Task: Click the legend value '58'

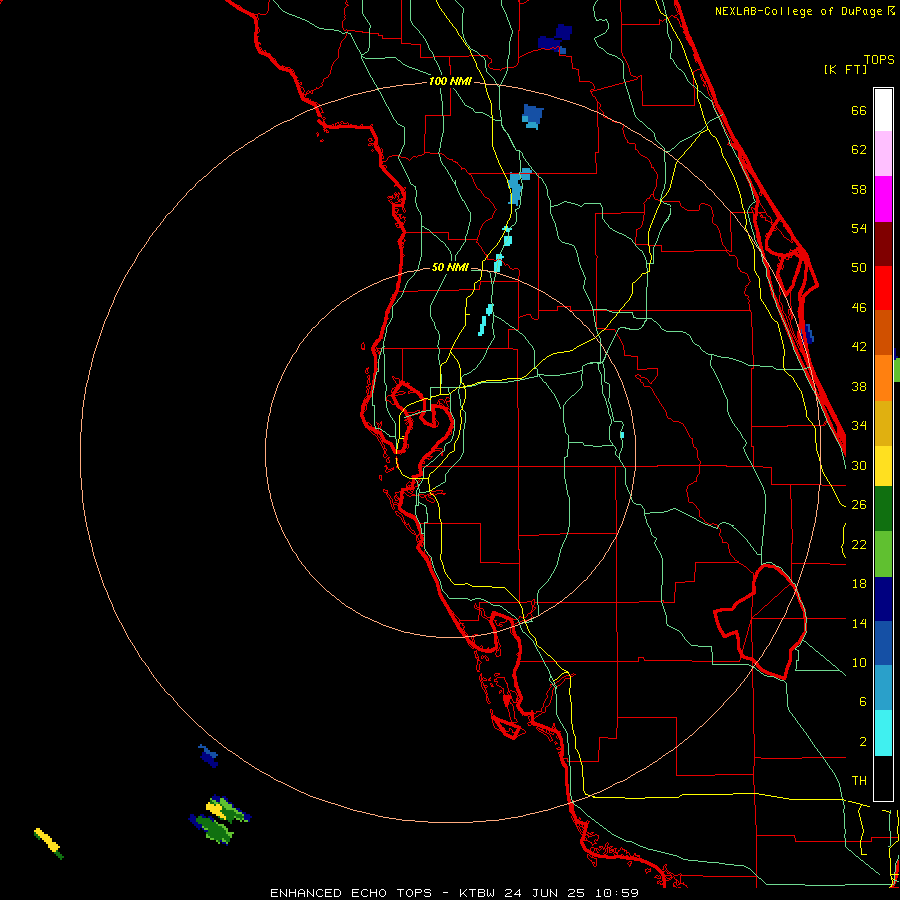Action: [x=859, y=189]
